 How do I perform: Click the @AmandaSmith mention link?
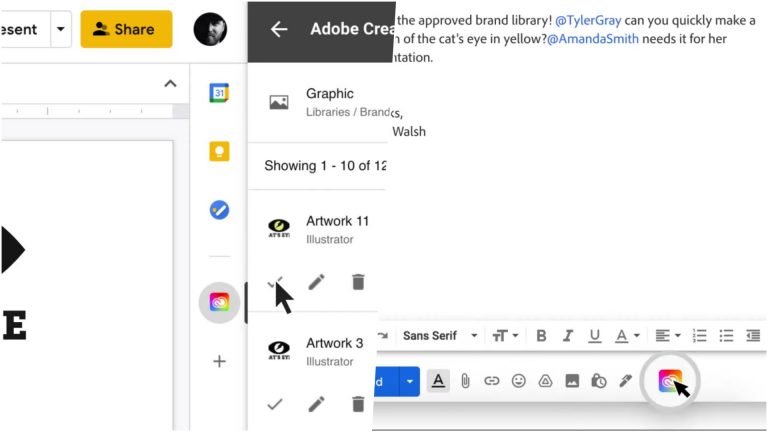[593, 39]
